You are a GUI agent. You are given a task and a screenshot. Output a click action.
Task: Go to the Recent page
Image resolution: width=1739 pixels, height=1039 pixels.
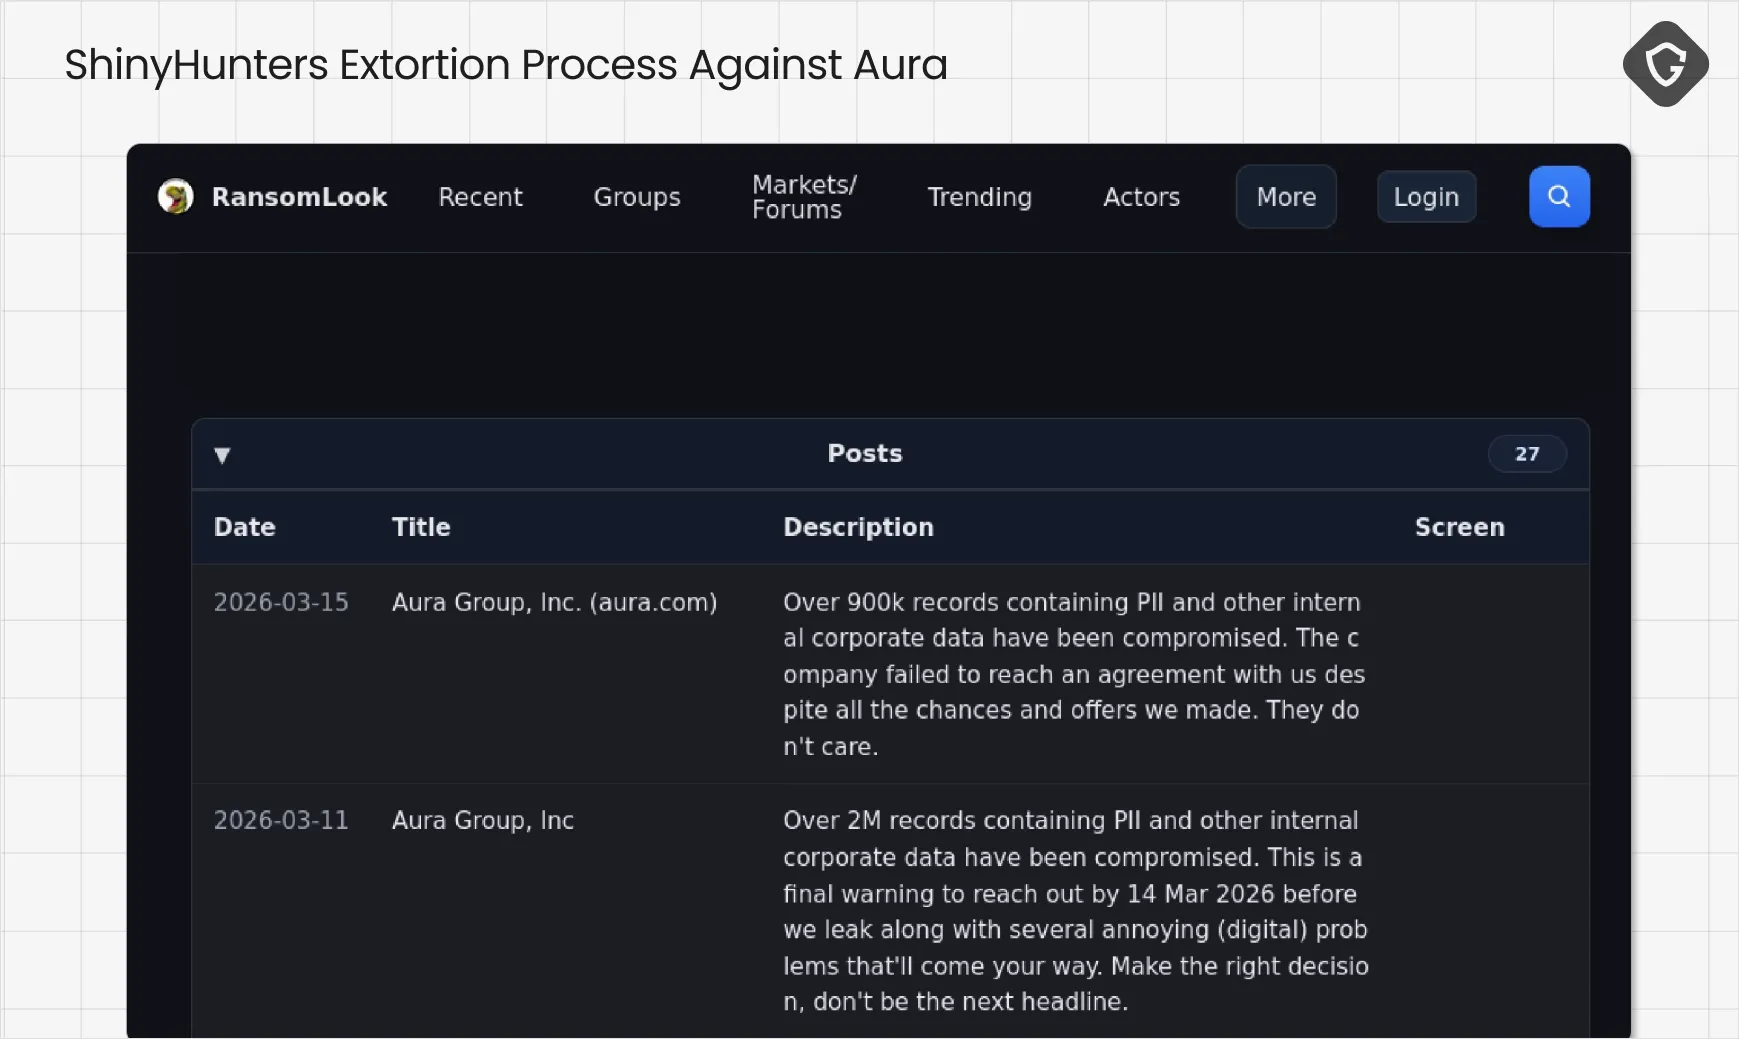pos(480,197)
